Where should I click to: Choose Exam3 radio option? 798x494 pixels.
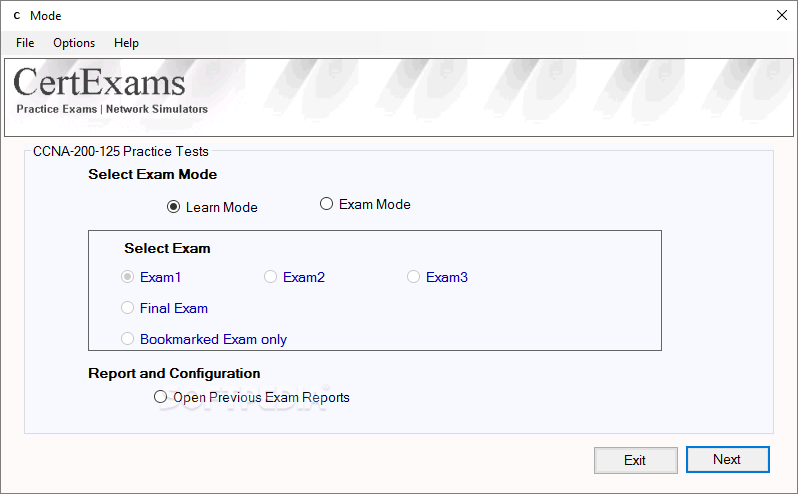(437, 277)
